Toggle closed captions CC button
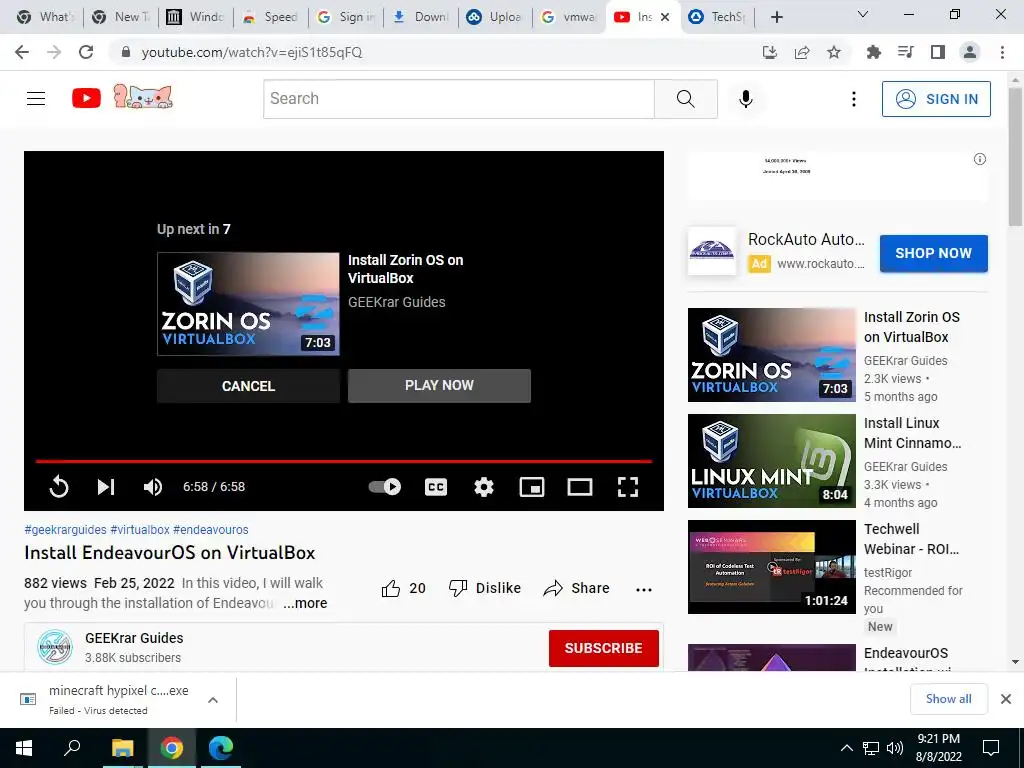Viewport: 1024px width, 768px height. [436, 487]
